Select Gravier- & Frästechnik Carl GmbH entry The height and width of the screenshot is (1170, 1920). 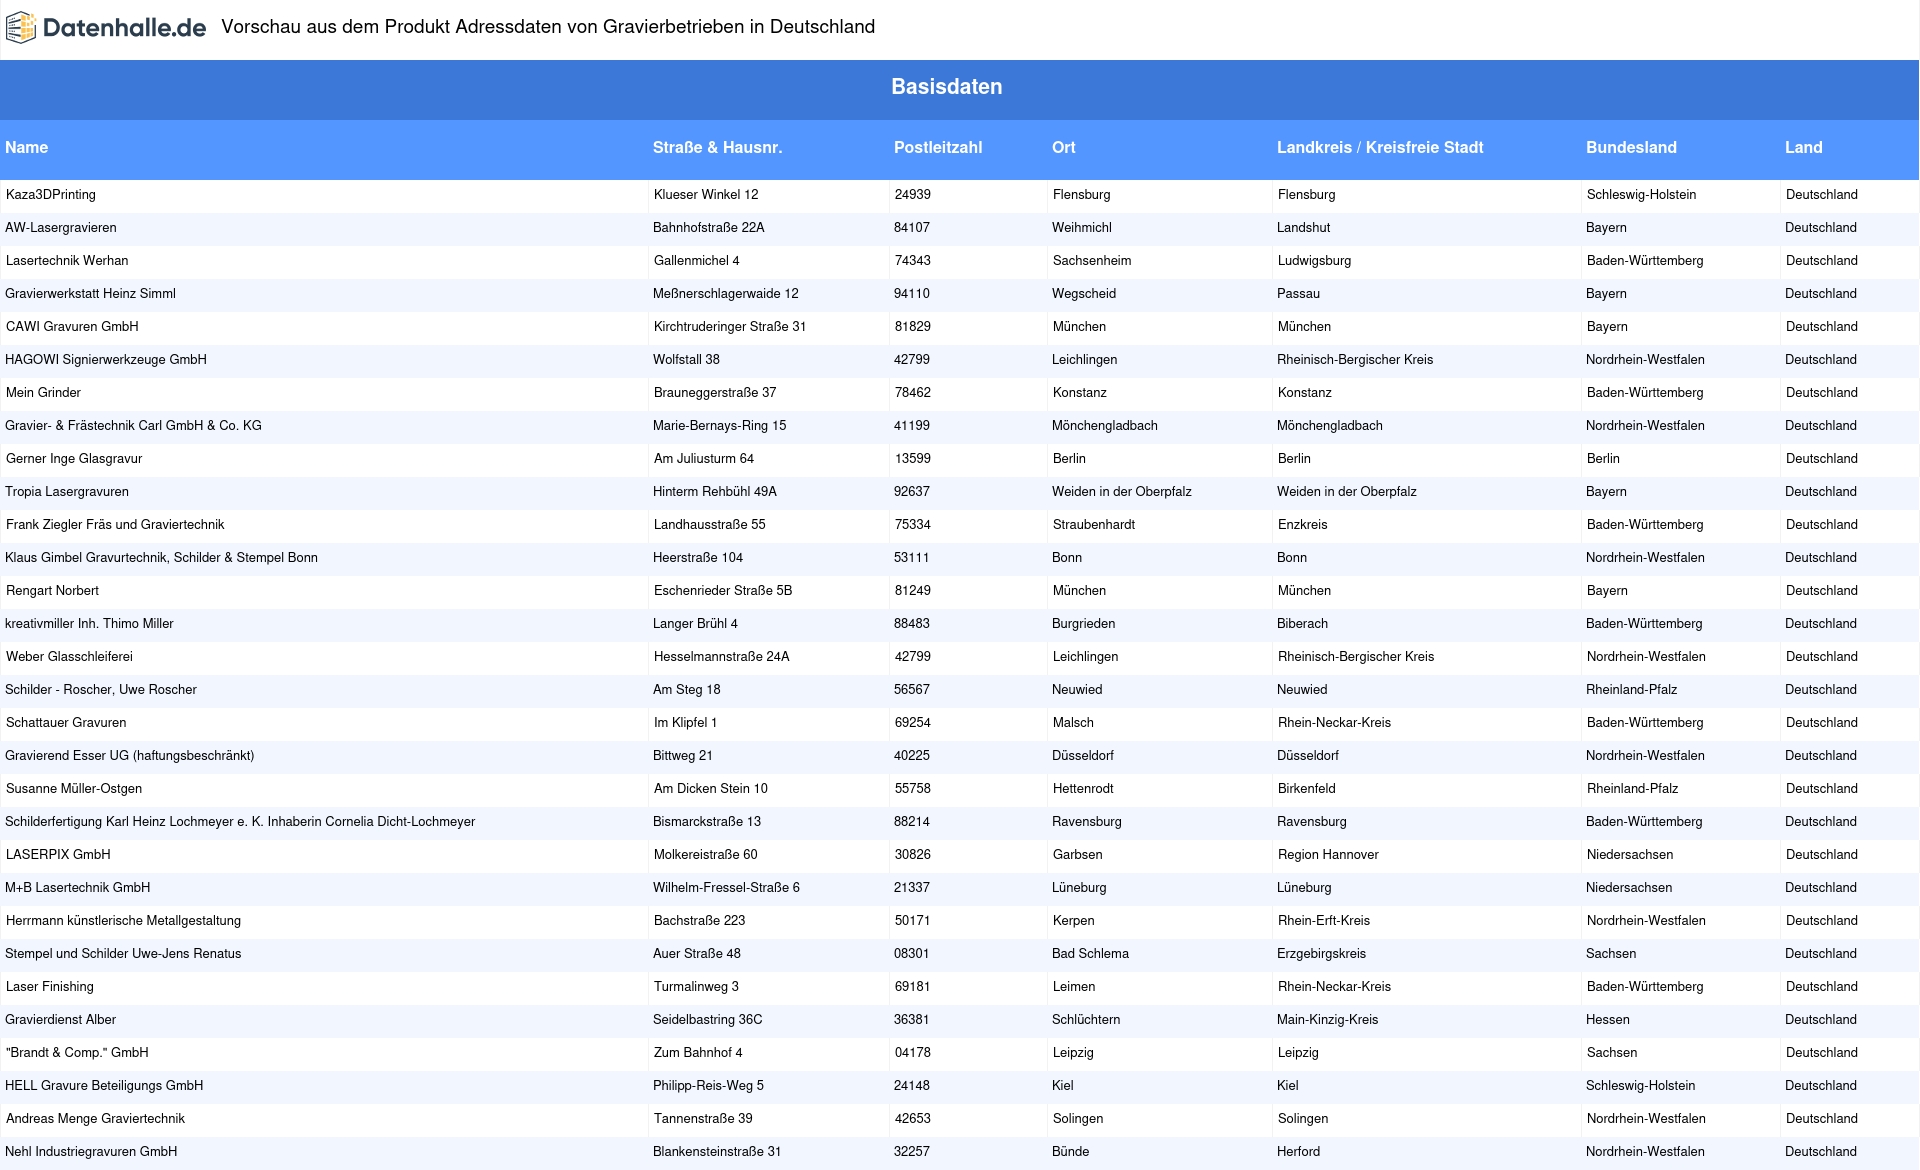click(x=133, y=426)
